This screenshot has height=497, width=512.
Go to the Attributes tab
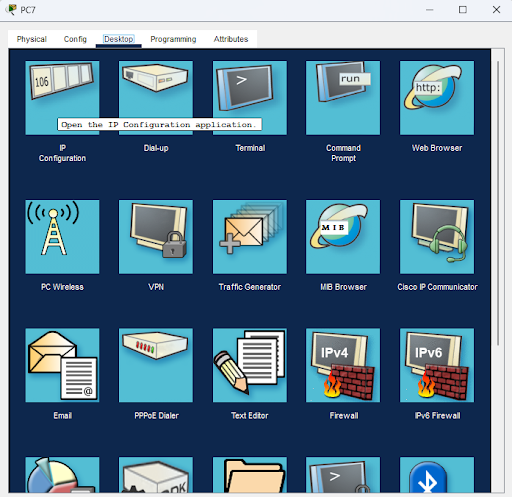[x=231, y=39]
